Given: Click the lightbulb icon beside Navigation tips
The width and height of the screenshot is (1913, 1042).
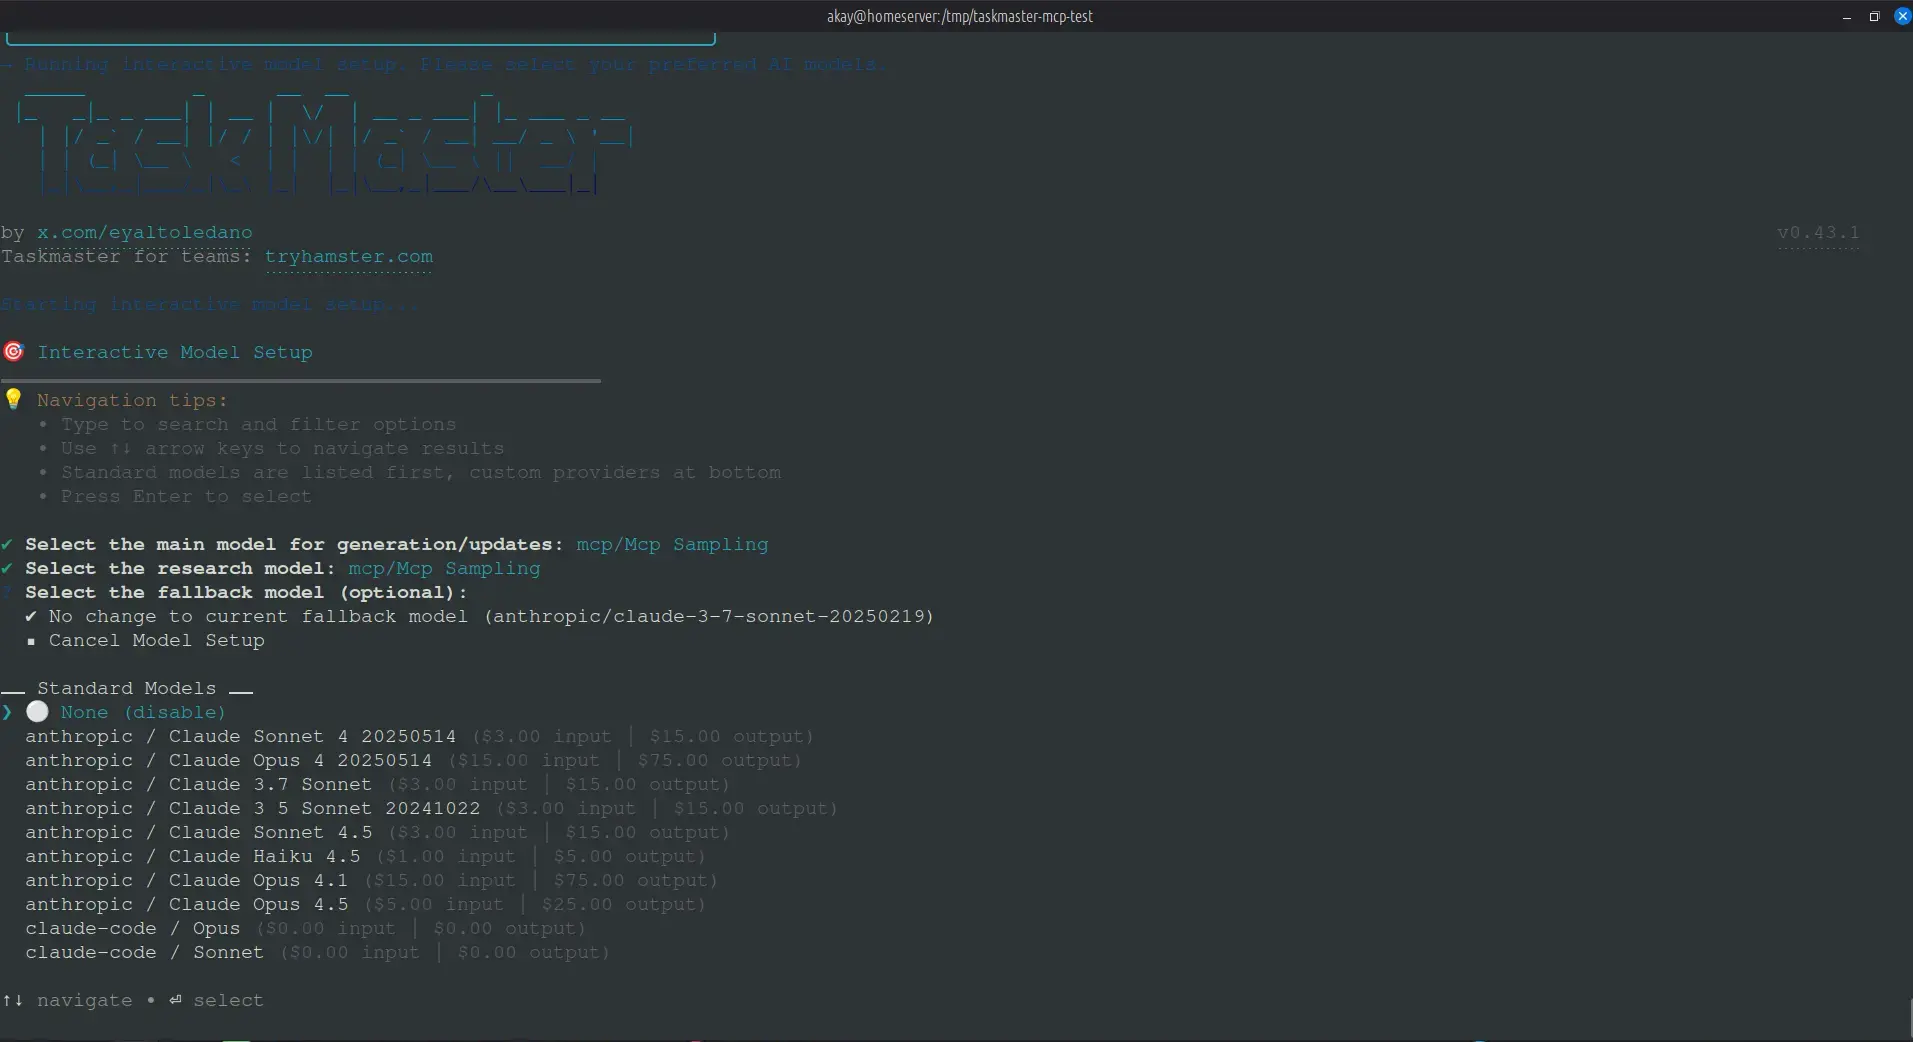Looking at the screenshot, I should [13, 399].
